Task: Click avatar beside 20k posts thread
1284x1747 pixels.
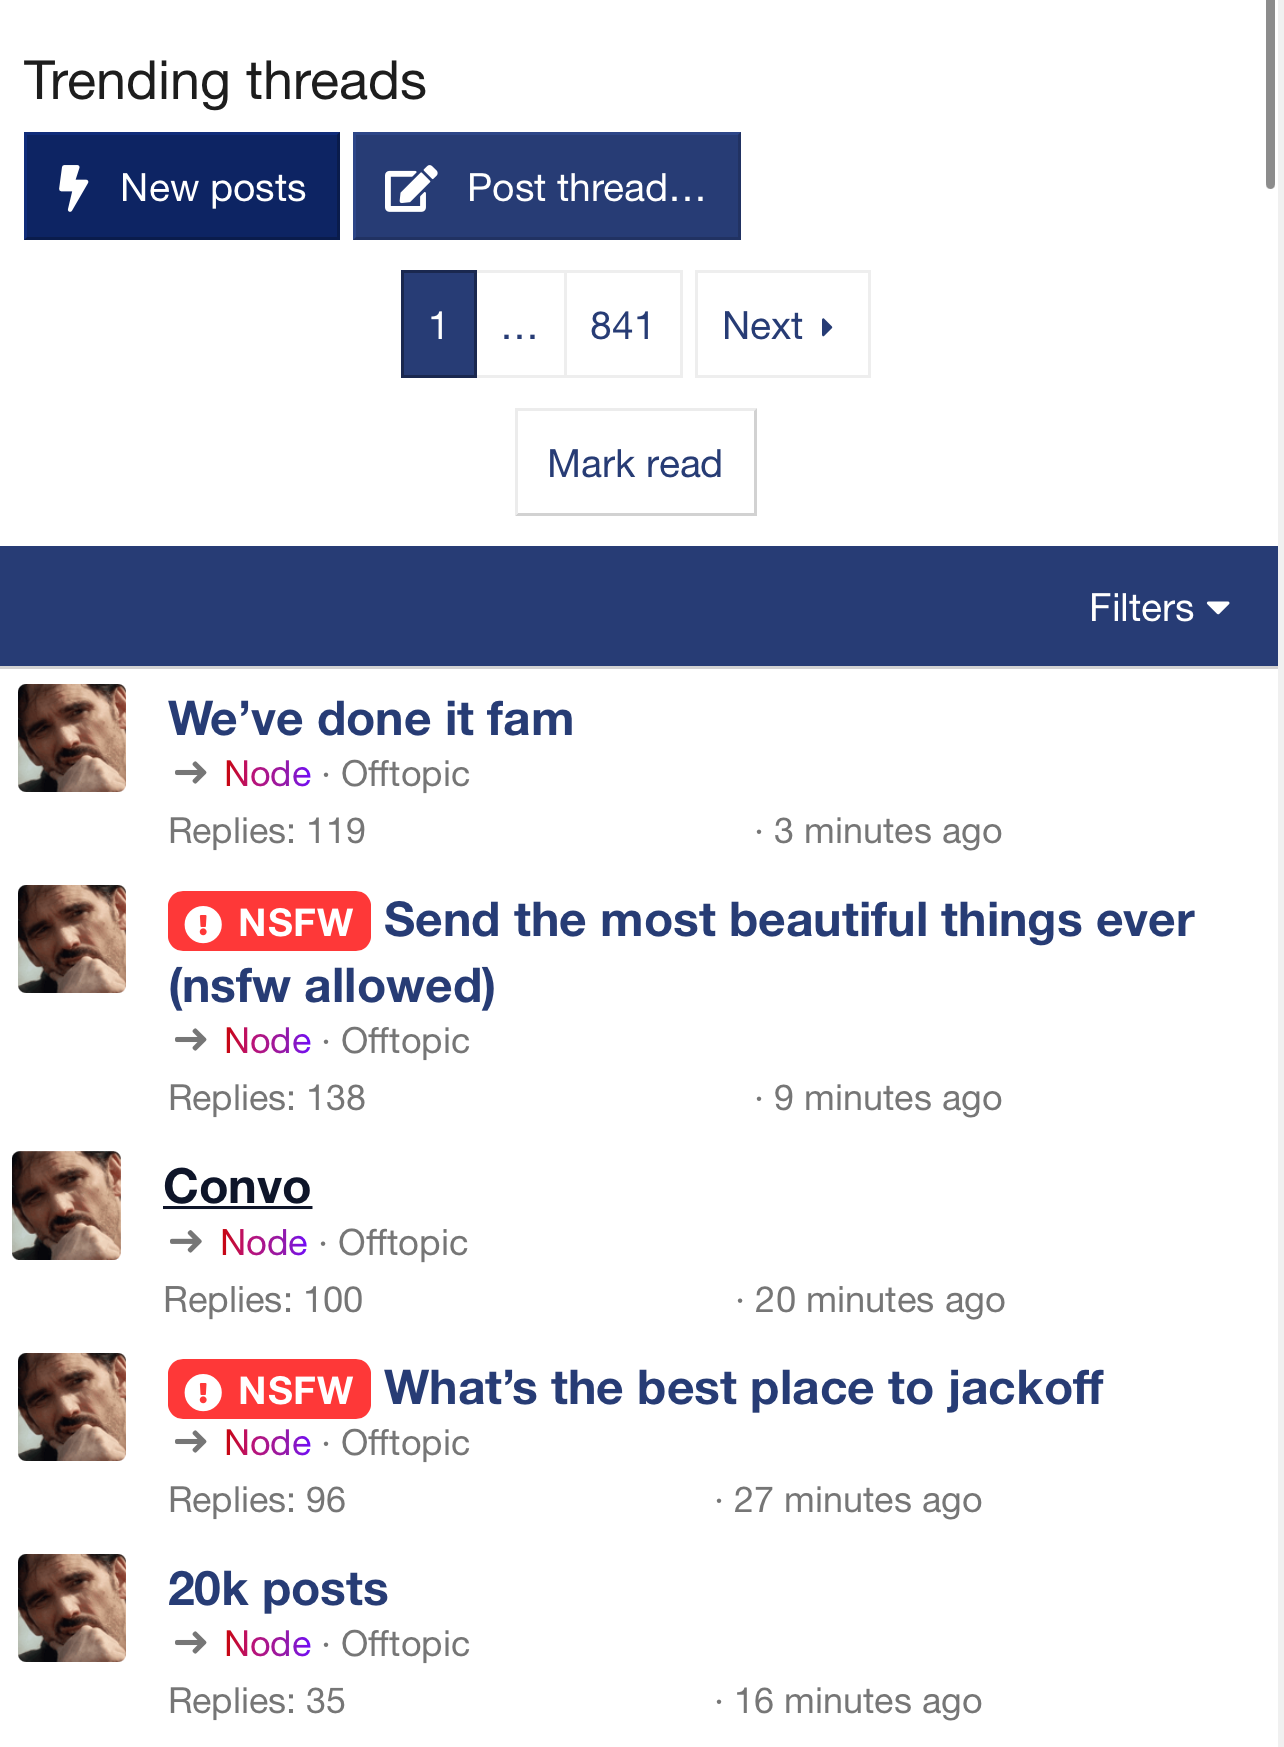Action: click(x=72, y=1608)
